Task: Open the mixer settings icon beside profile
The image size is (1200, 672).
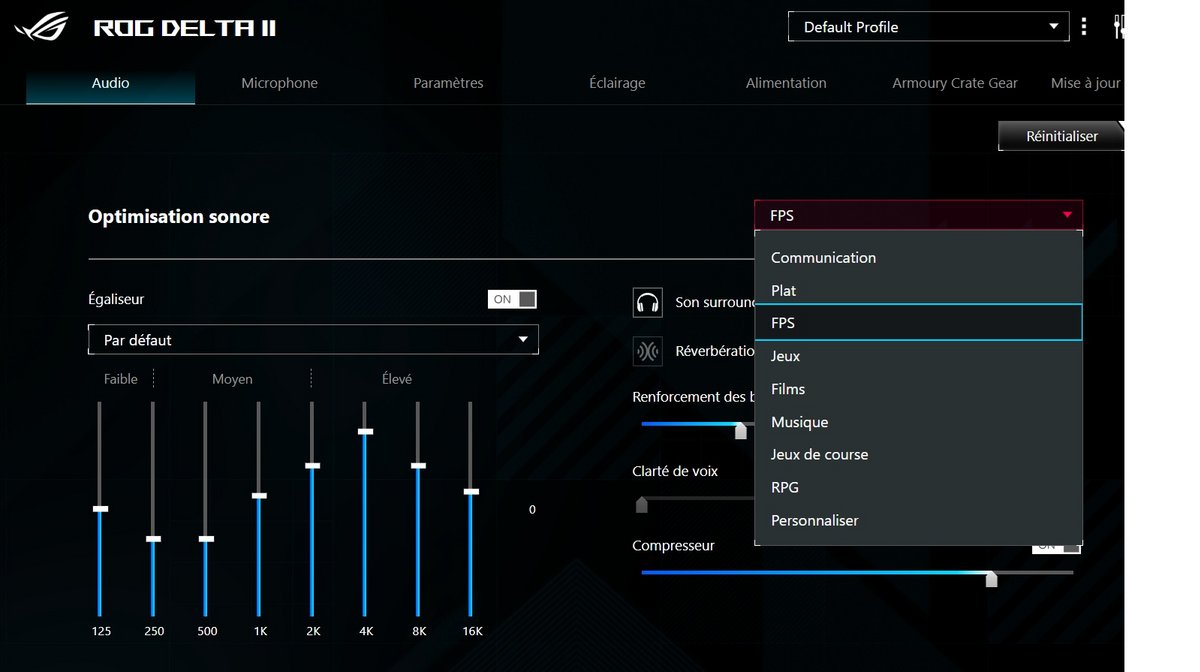Action: point(1119,27)
